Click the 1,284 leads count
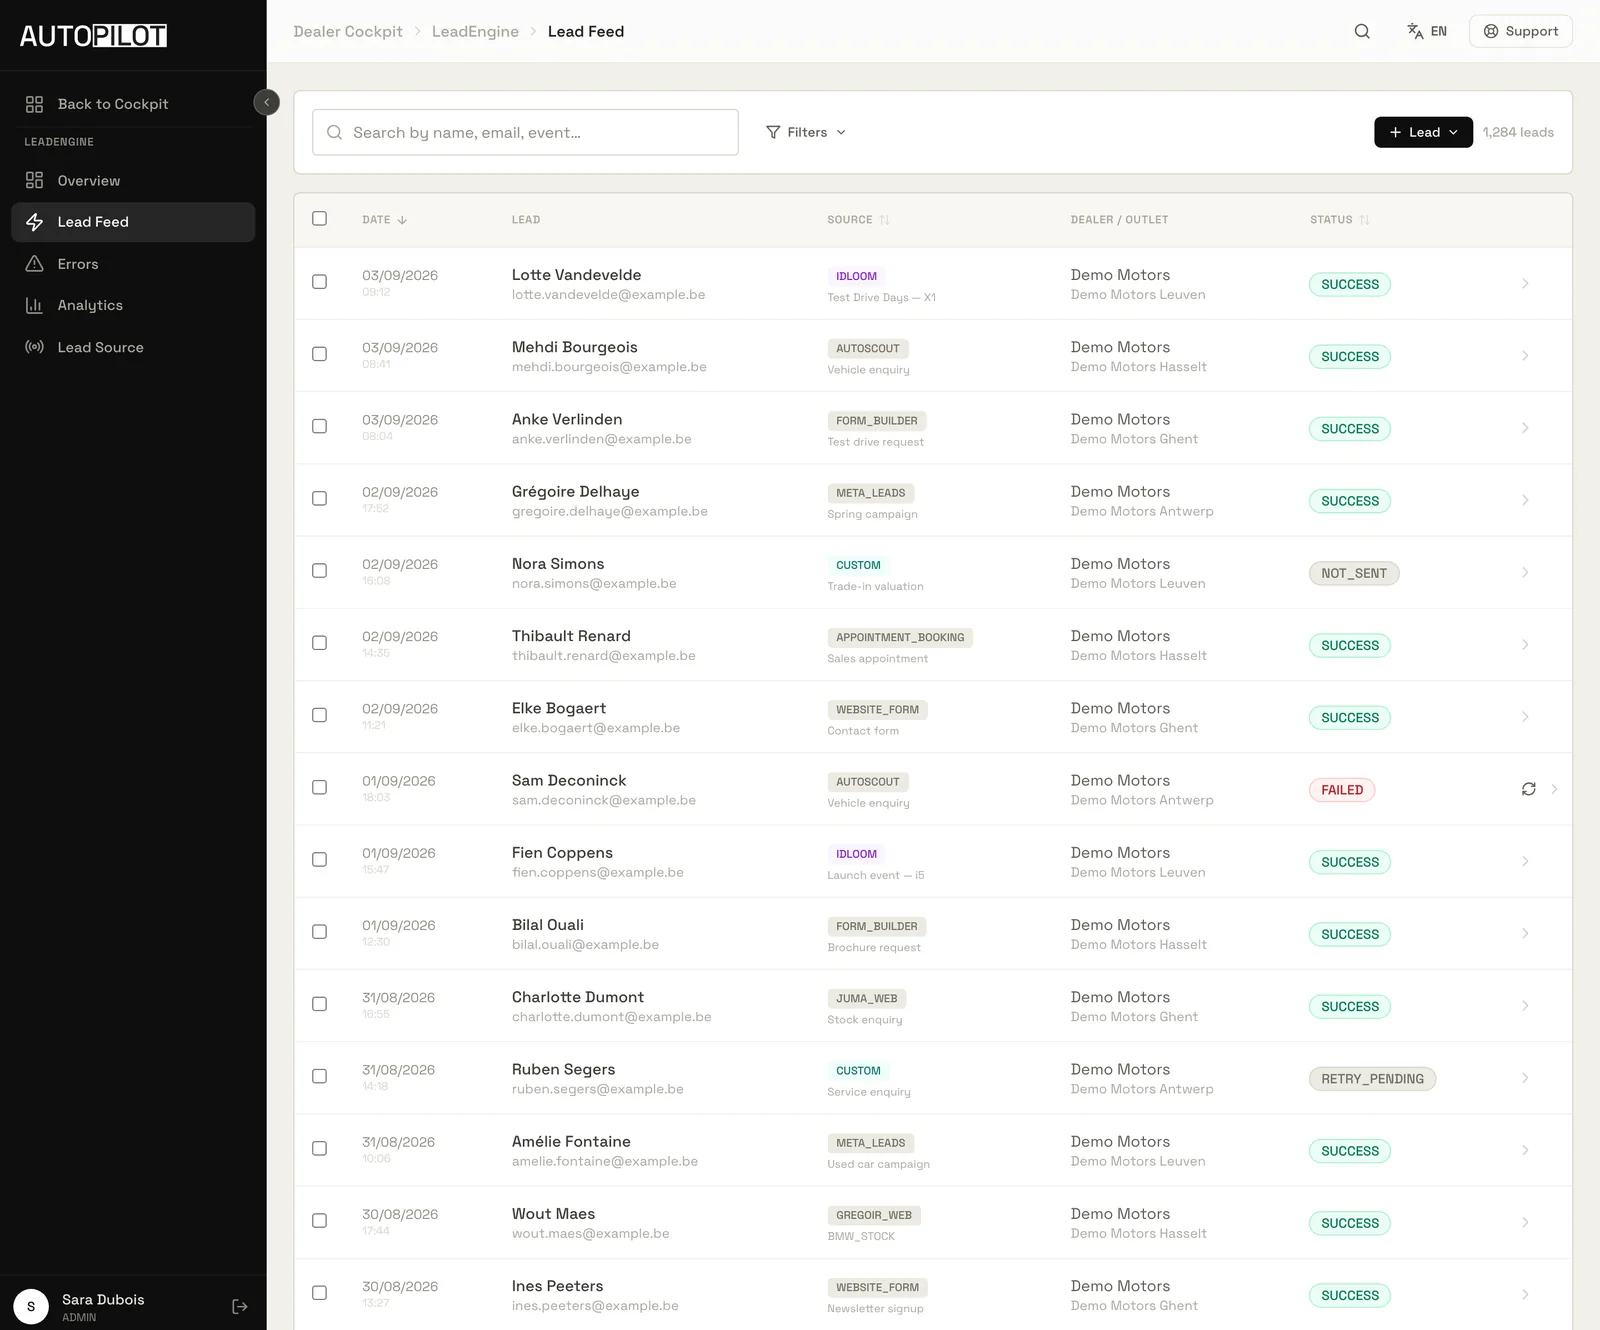The height and width of the screenshot is (1330, 1600). 1518,132
